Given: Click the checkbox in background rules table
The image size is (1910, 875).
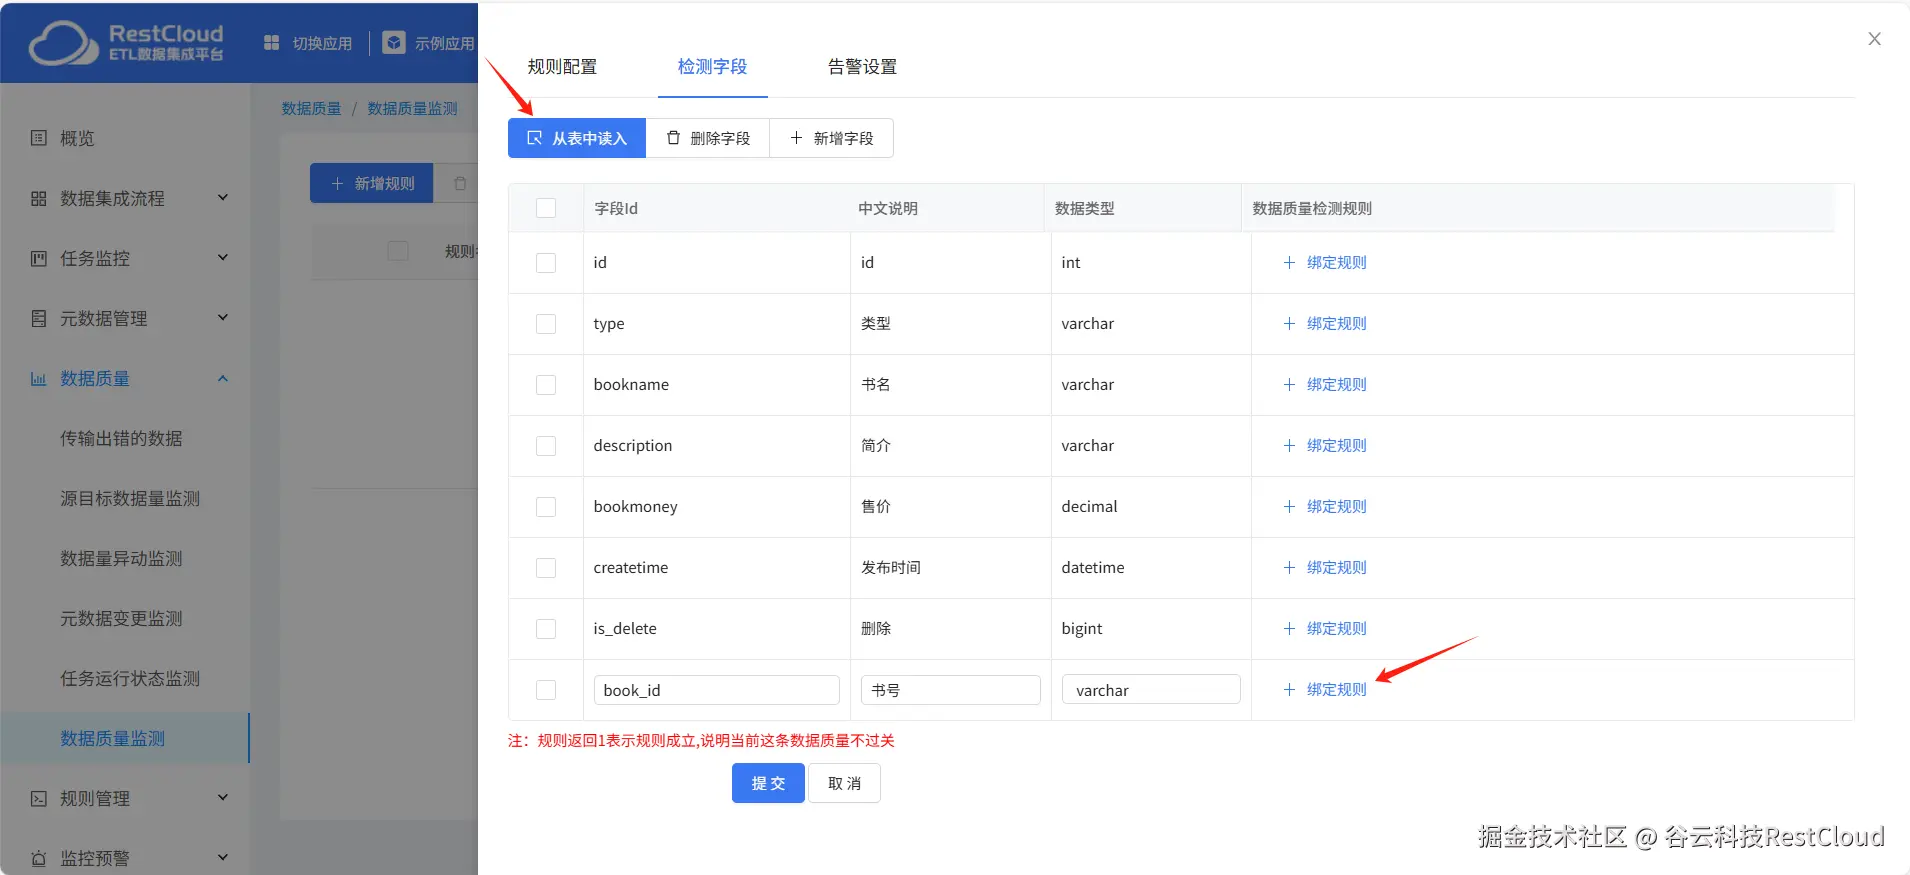Looking at the screenshot, I should [398, 250].
